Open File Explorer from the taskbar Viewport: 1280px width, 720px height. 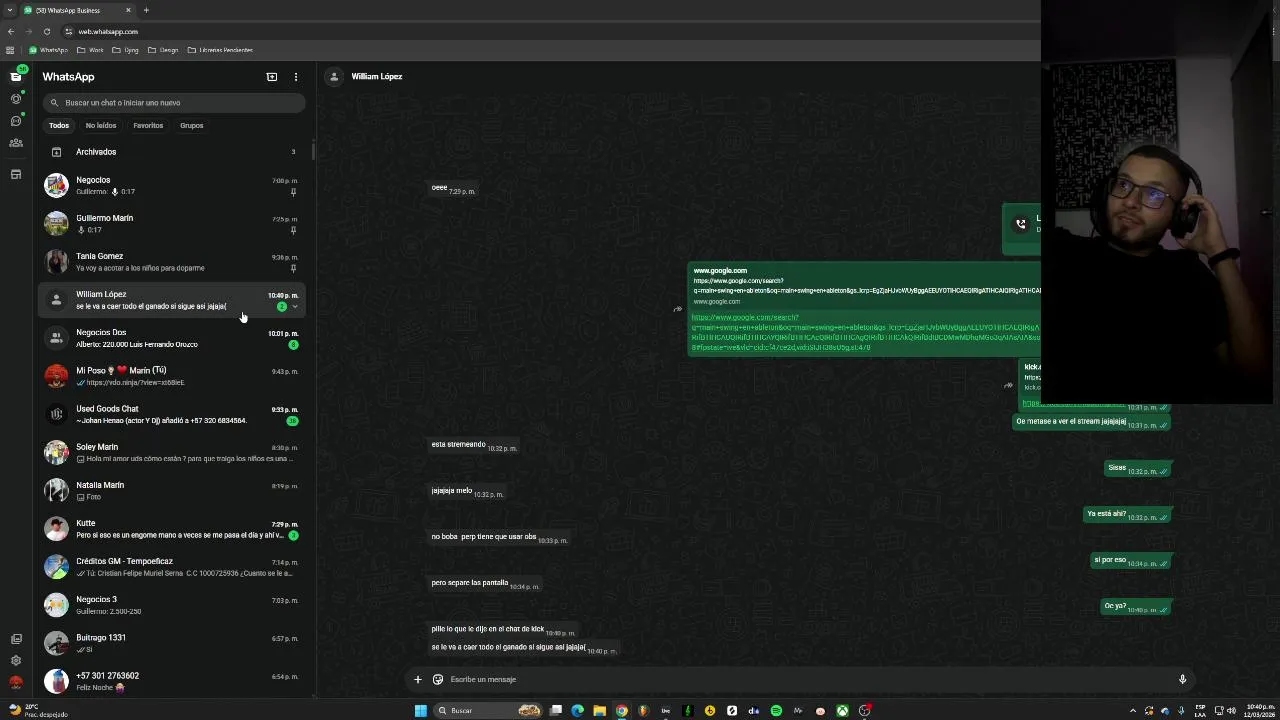point(600,711)
